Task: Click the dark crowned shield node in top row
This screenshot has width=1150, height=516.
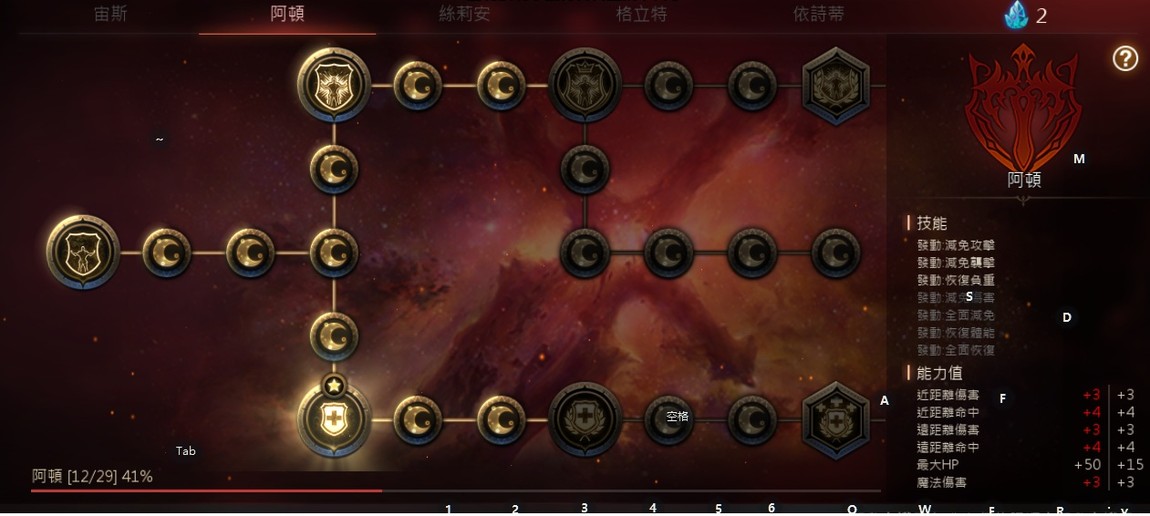Action: click(x=585, y=84)
